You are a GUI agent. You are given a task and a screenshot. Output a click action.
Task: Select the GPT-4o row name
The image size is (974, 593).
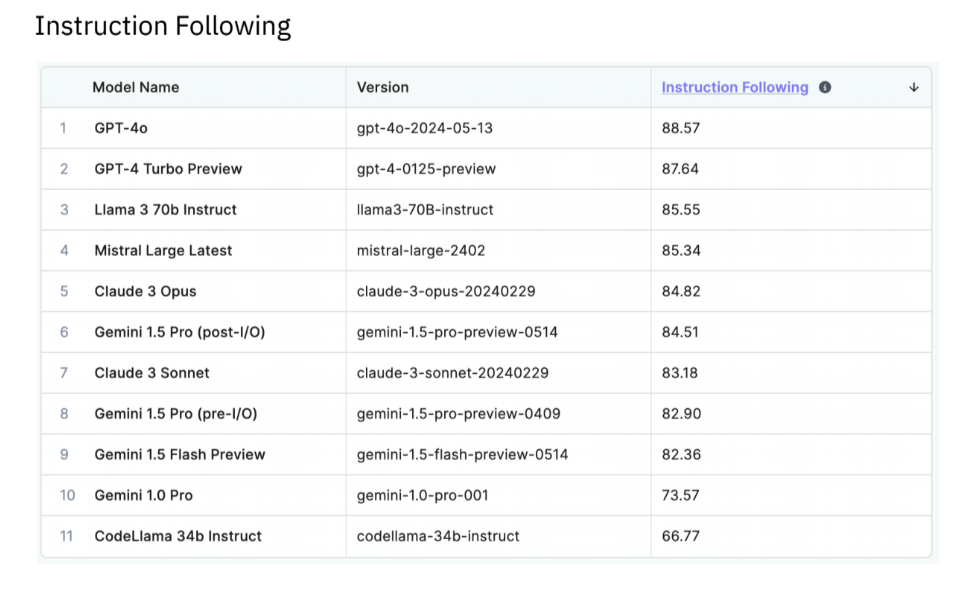pos(121,128)
